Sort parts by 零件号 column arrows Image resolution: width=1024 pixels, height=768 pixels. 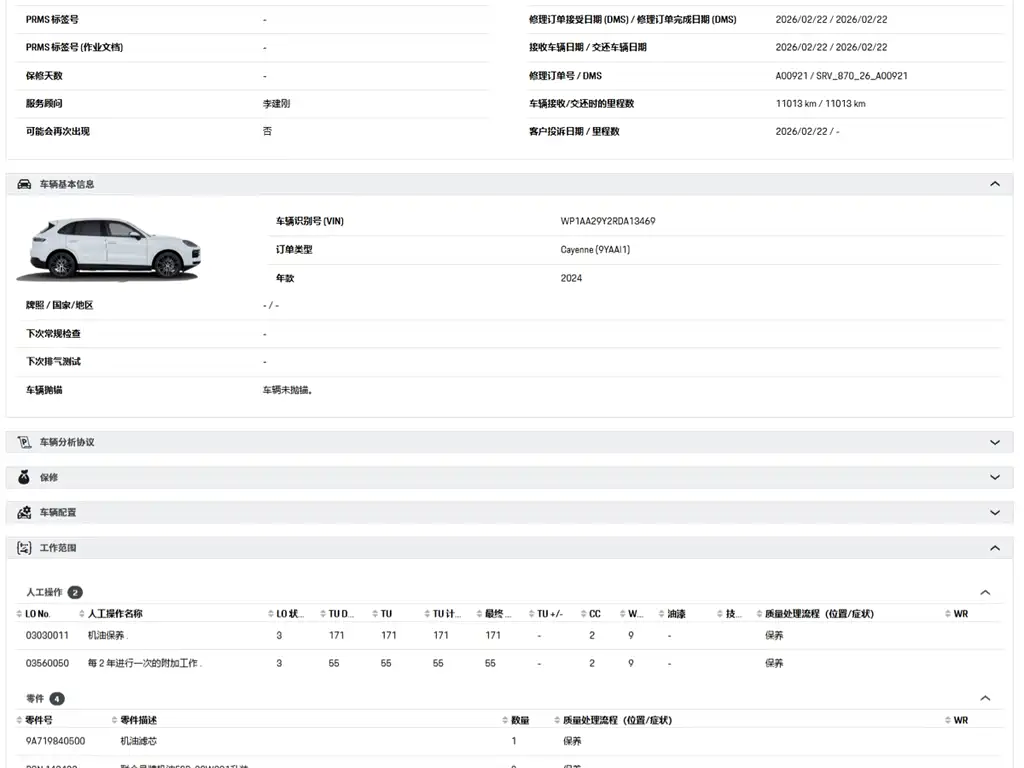coord(19,720)
